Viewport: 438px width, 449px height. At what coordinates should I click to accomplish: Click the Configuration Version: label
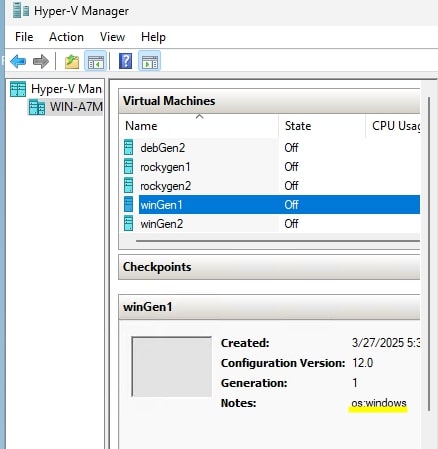283,363
